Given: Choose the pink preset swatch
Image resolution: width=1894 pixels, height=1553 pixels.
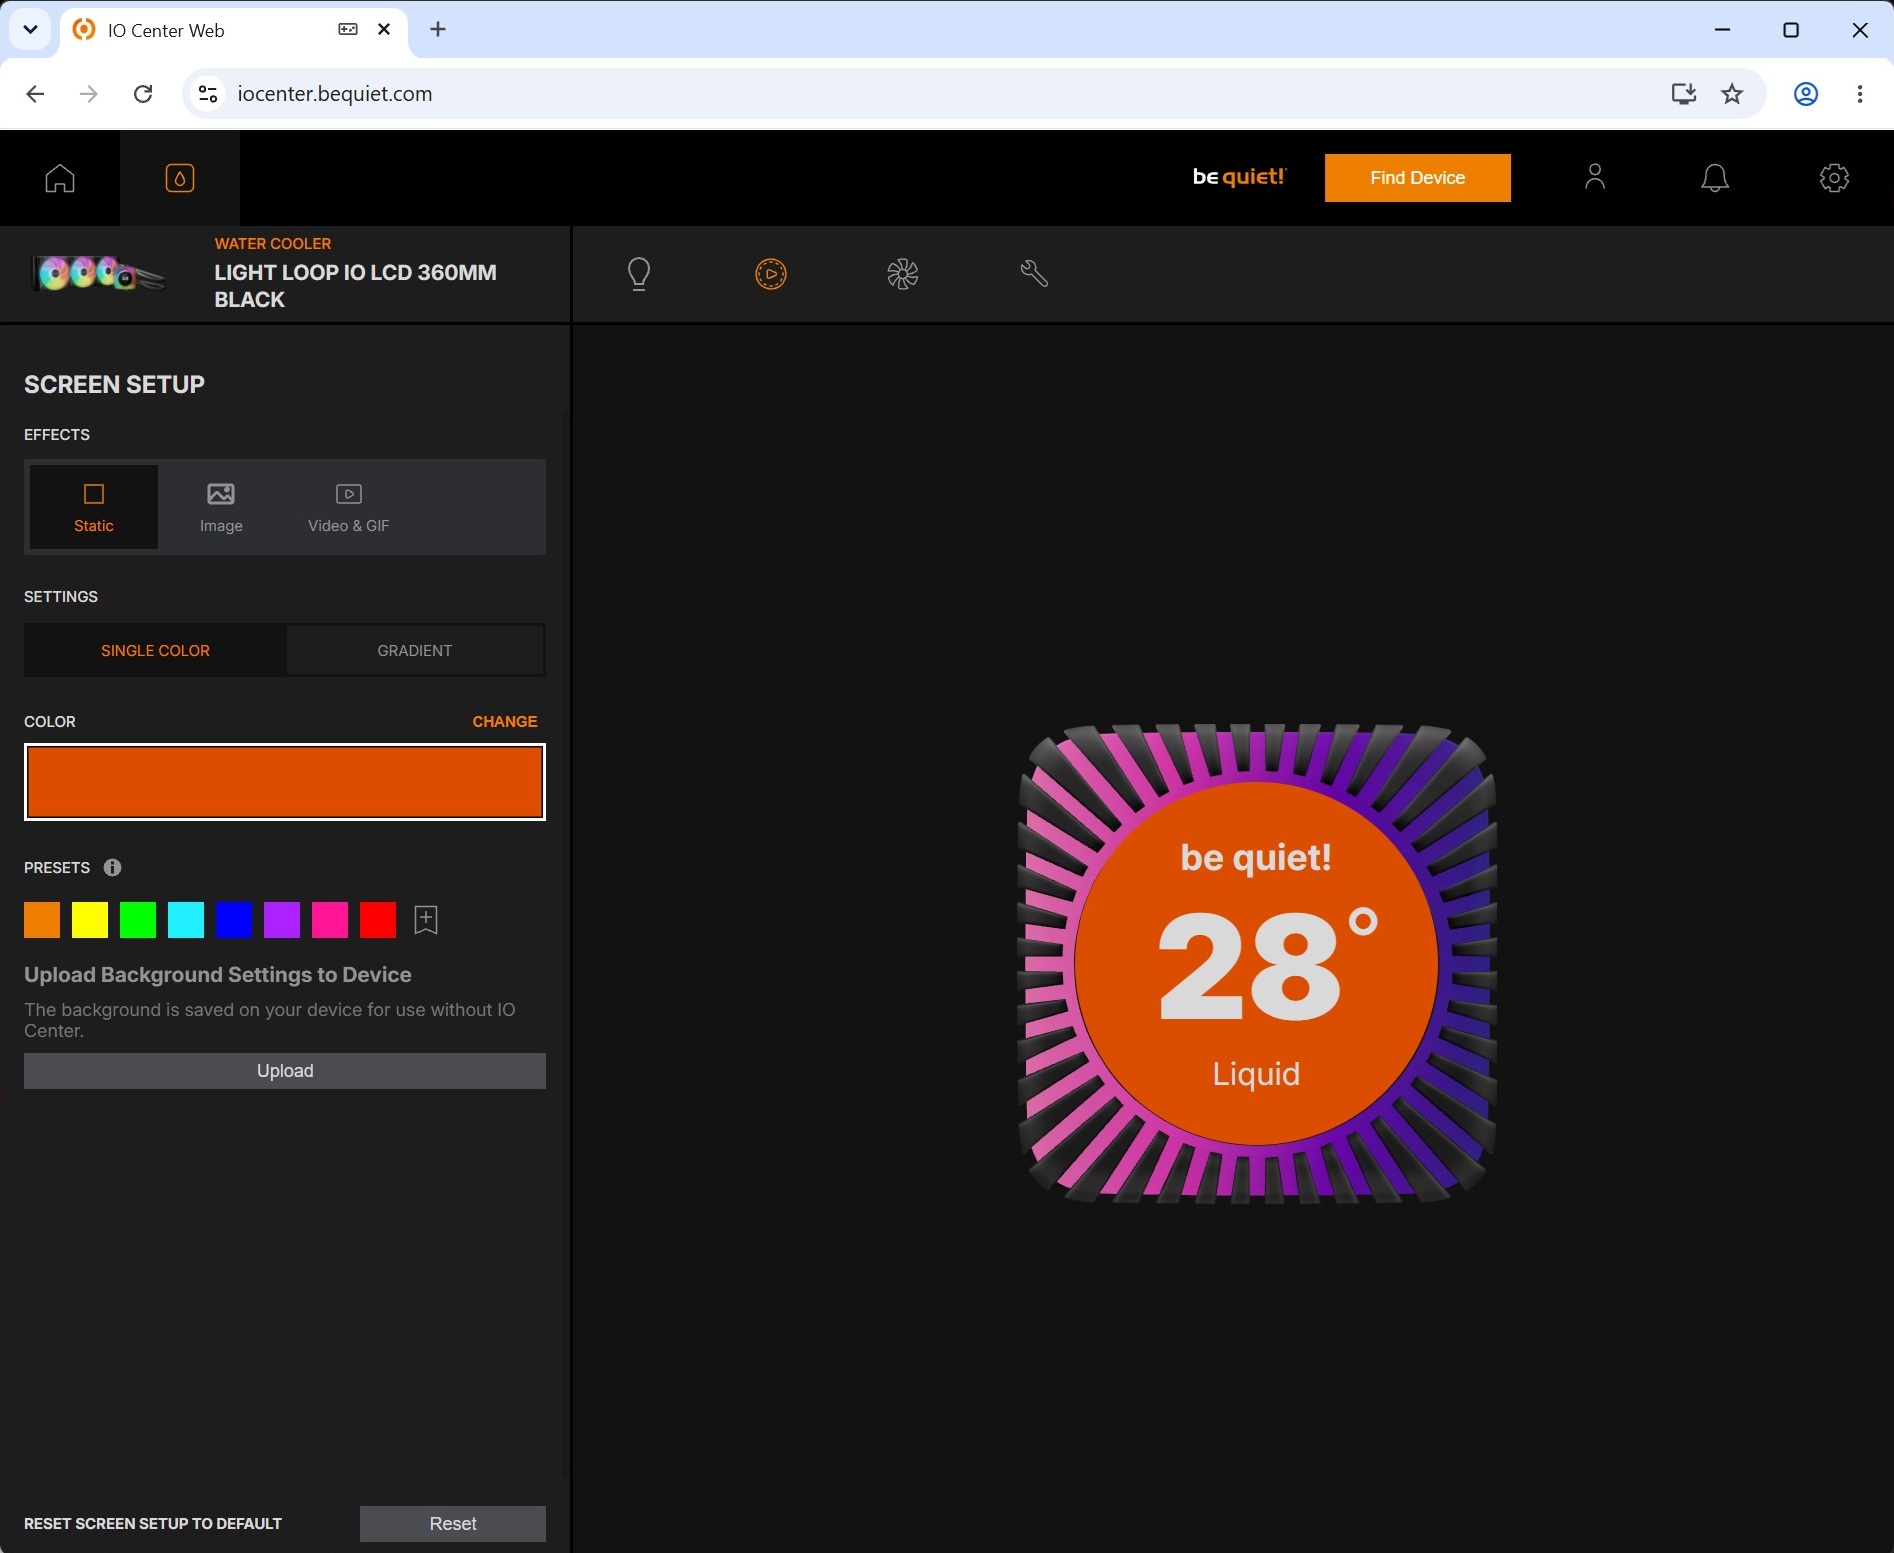Looking at the screenshot, I should pyautogui.click(x=330, y=920).
